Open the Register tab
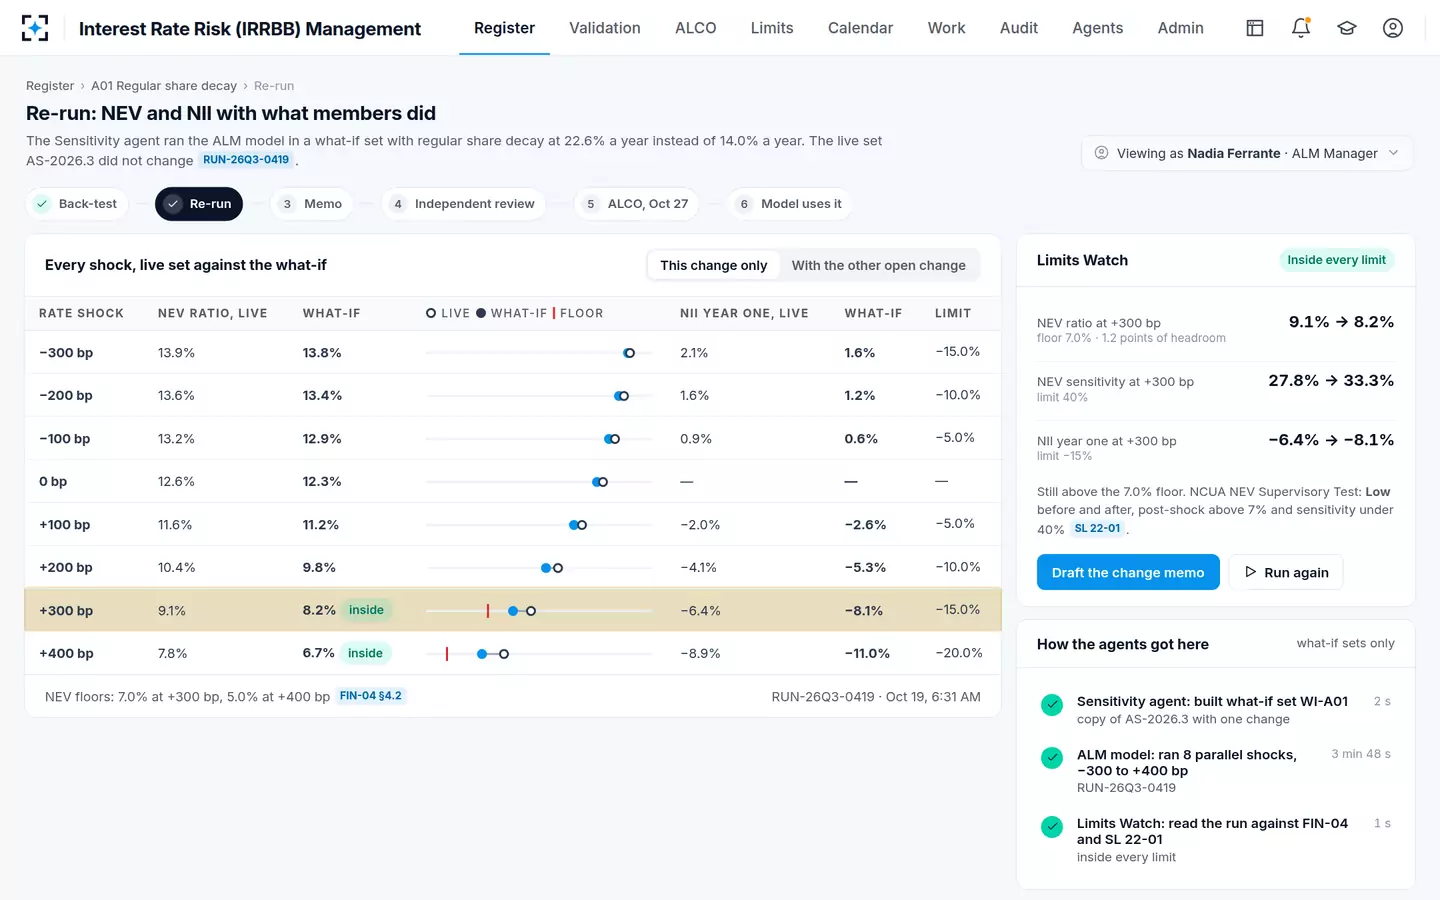The height and width of the screenshot is (900, 1440). 504,28
